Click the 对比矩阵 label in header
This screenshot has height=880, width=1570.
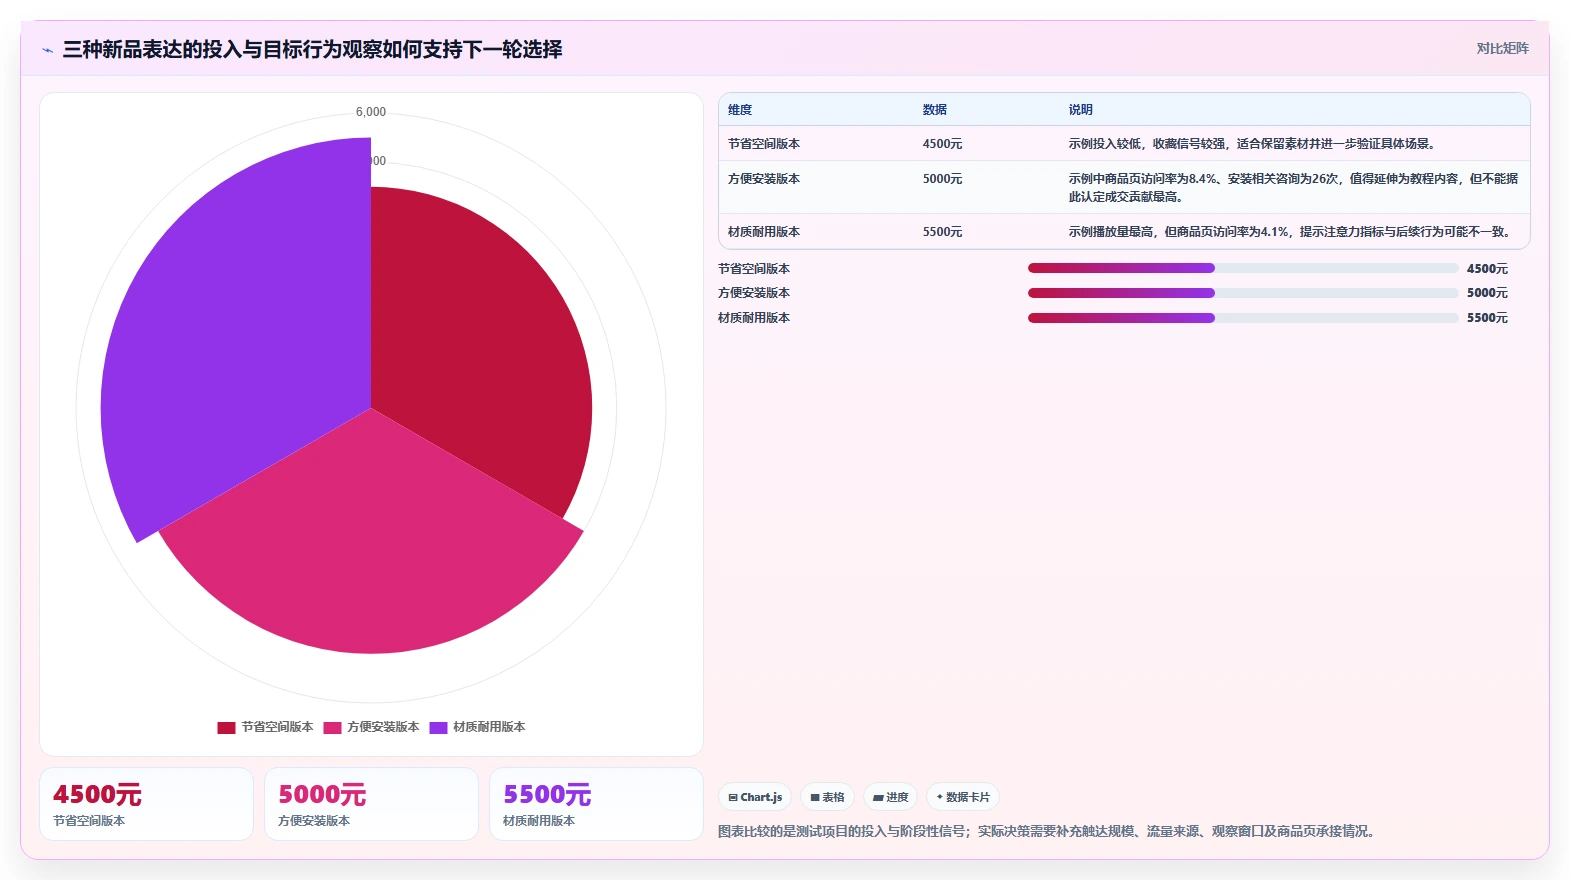click(x=1502, y=48)
